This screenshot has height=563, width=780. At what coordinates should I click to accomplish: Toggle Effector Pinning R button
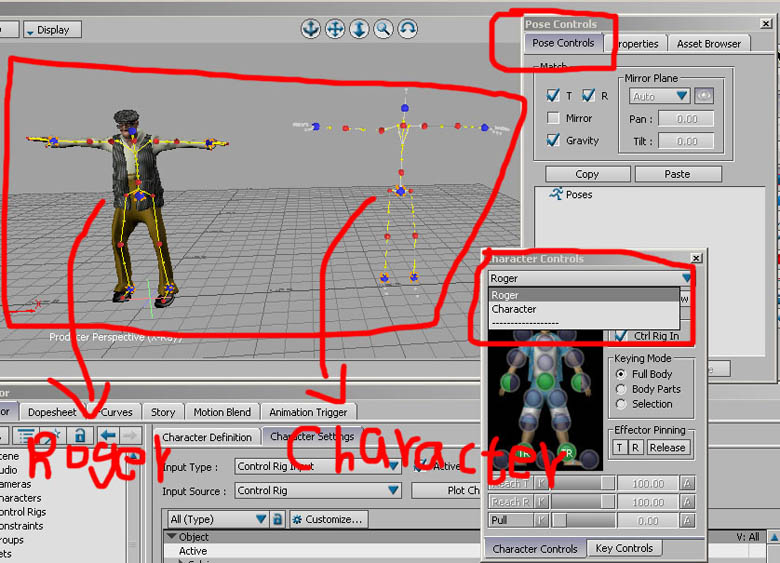click(x=635, y=448)
